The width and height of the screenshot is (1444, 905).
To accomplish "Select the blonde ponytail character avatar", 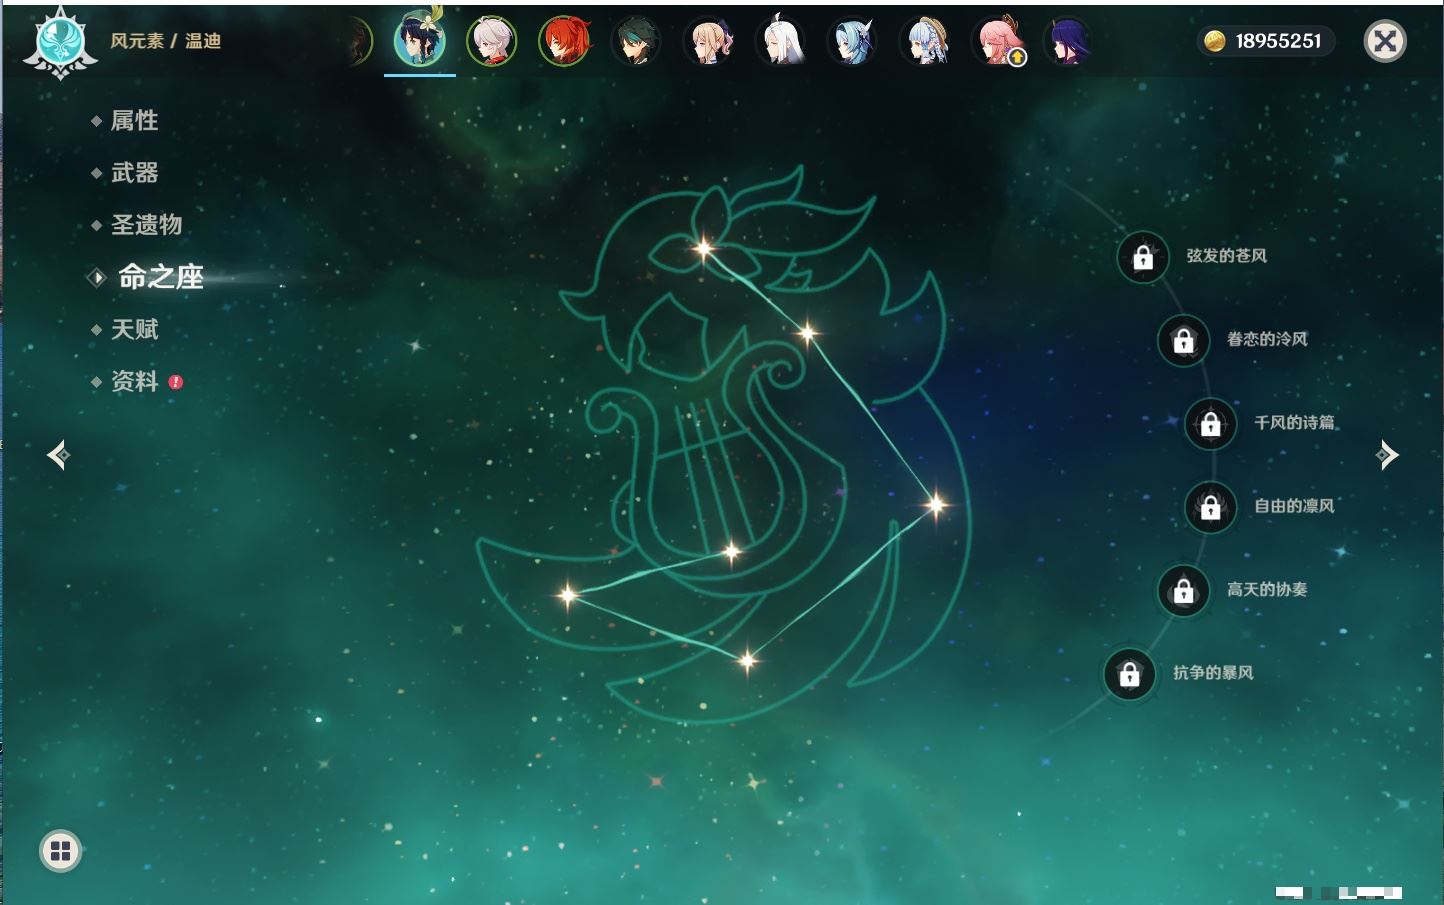I will 708,41.
